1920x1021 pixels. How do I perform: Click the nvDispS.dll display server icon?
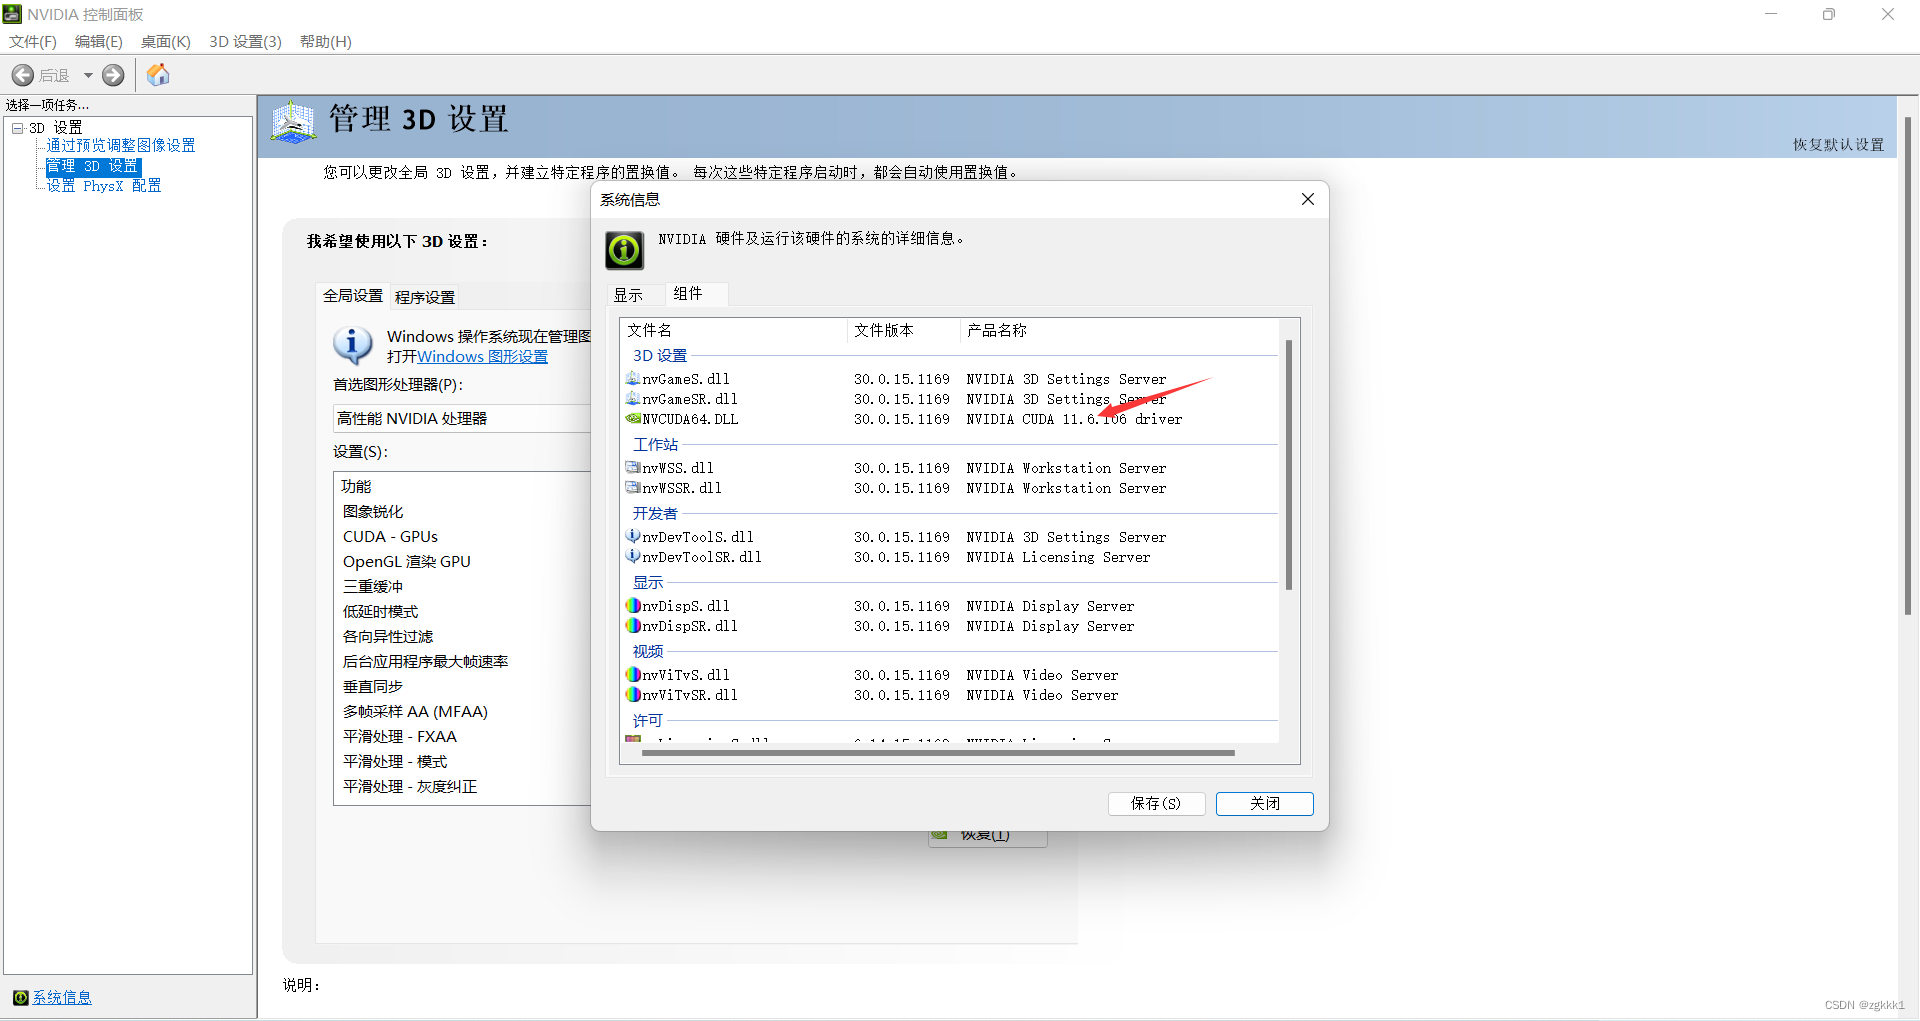pyautogui.click(x=633, y=605)
